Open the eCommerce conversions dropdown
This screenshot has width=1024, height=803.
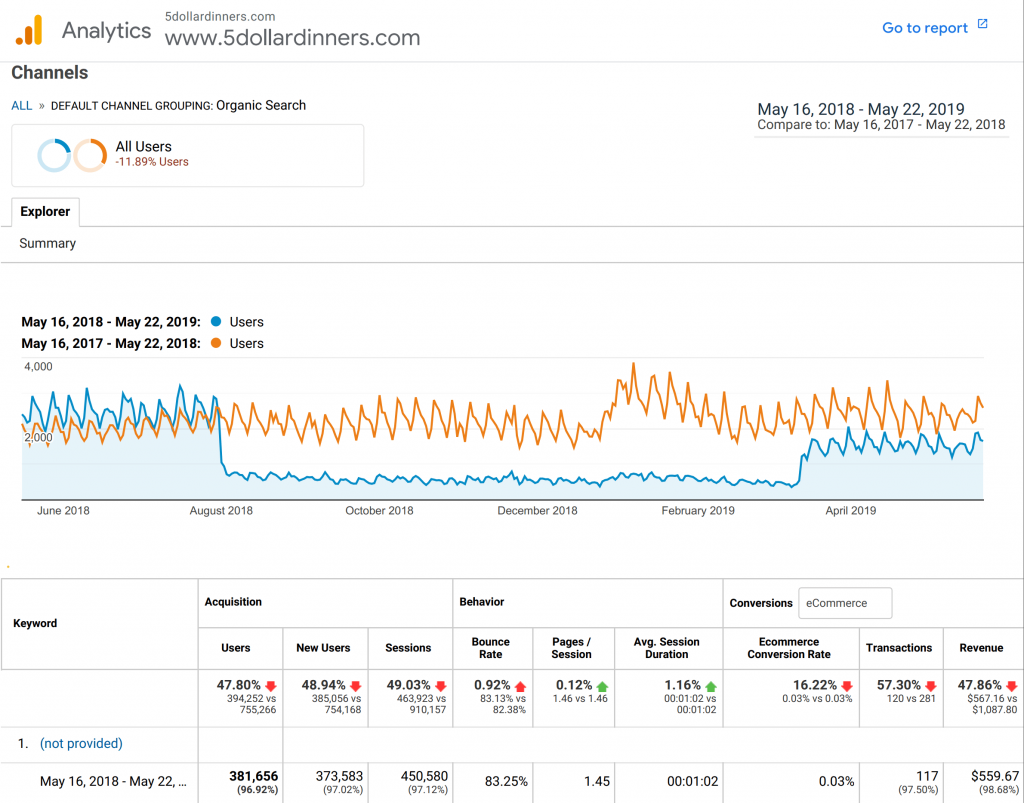845,603
